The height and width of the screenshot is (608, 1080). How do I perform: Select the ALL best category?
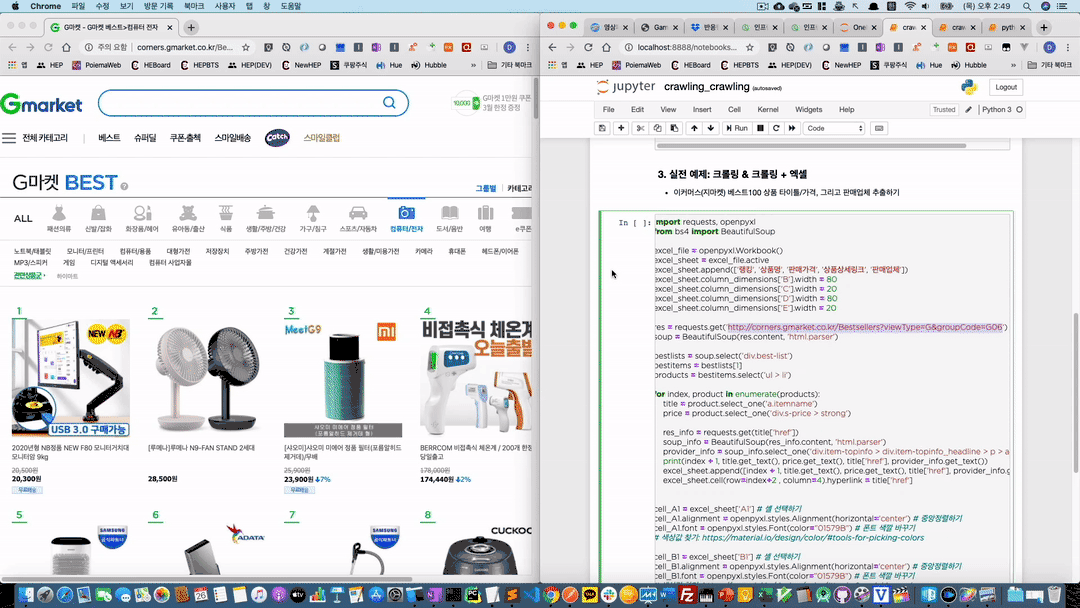click(23, 218)
